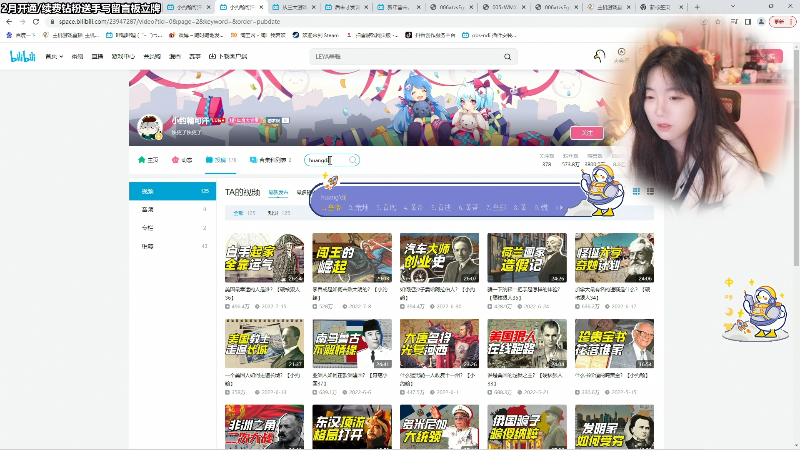The image size is (800, 450).
Task: Sort videos by 最新发布
Action: tap(278, 192)
